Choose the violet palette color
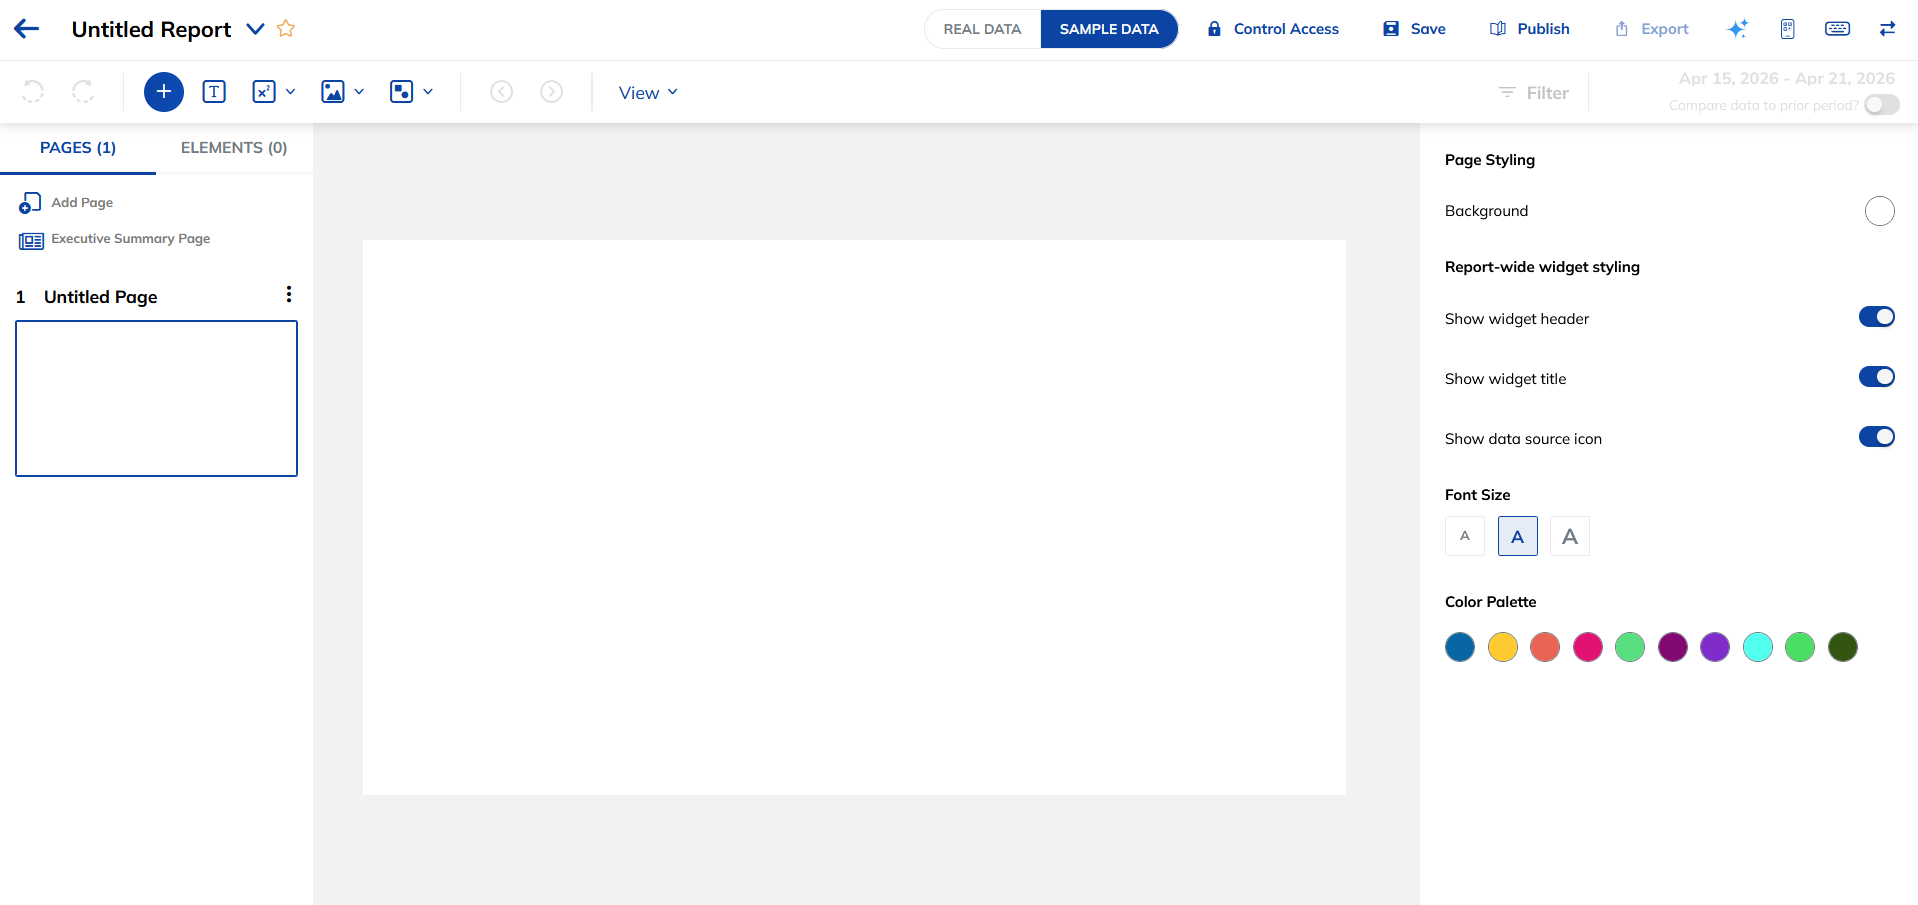The width and height of the screenshot is (1918, 905). coord(1715,647)
